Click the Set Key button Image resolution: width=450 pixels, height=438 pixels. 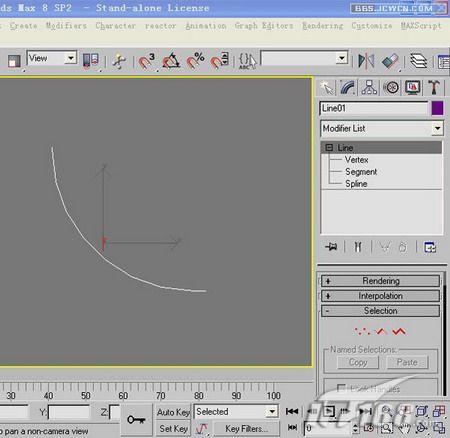coord(173,428)
